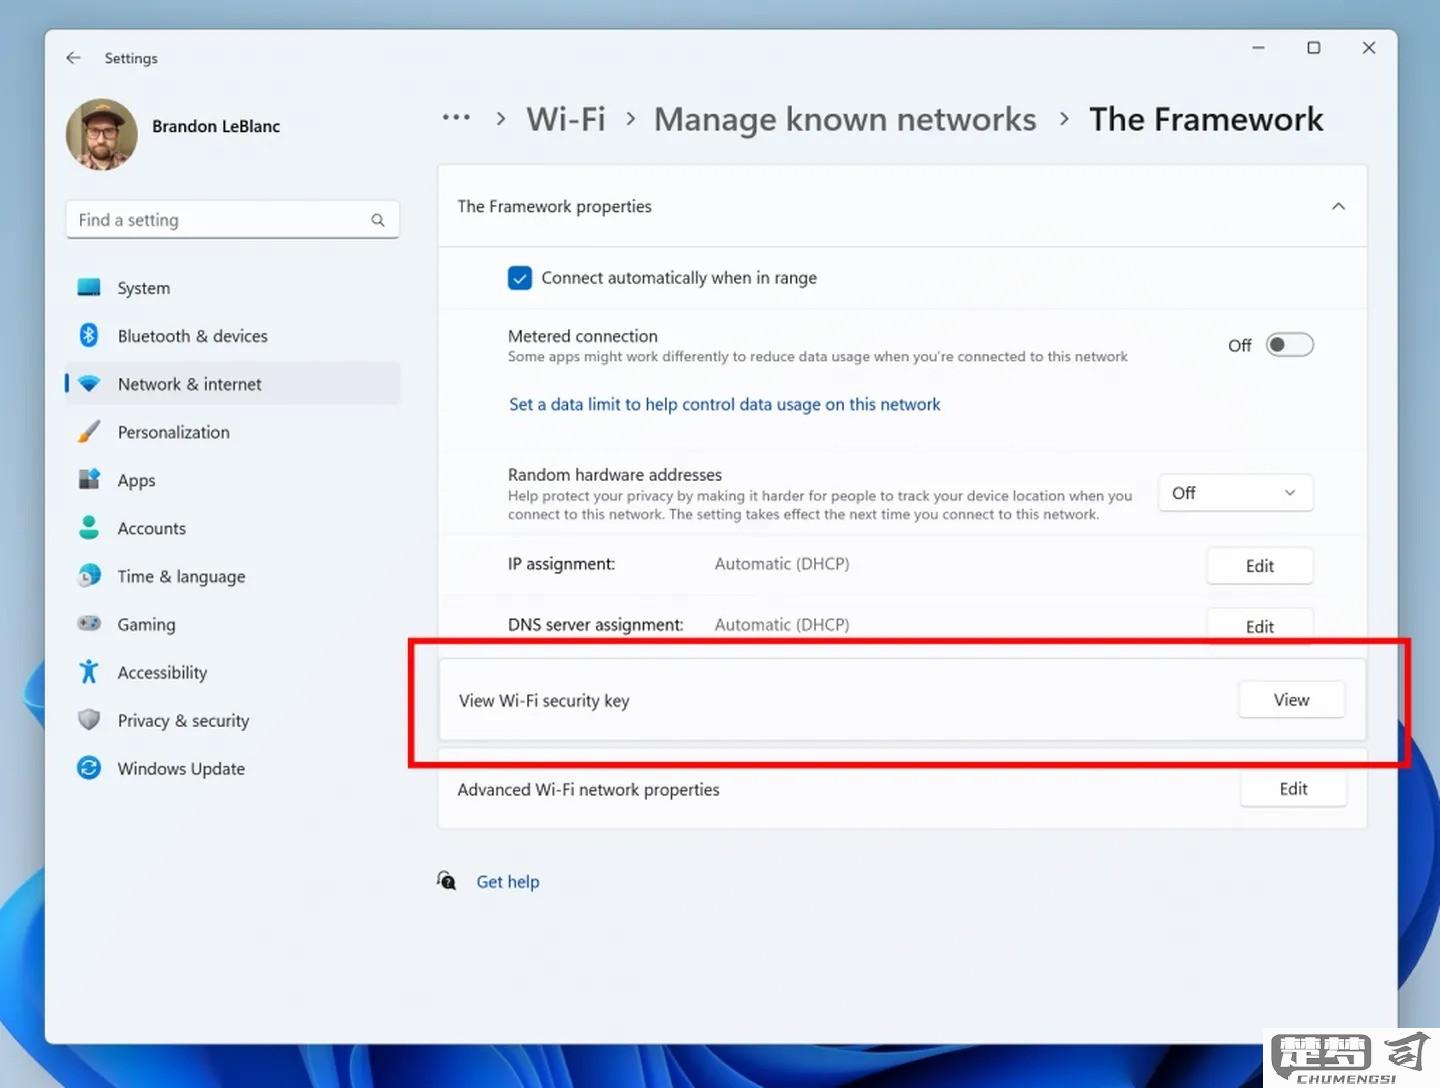The height and width of the screenshot is (1088, 1440).
Task: Go to Wi-Fi breadcrumb
Action: coord(566,119)
